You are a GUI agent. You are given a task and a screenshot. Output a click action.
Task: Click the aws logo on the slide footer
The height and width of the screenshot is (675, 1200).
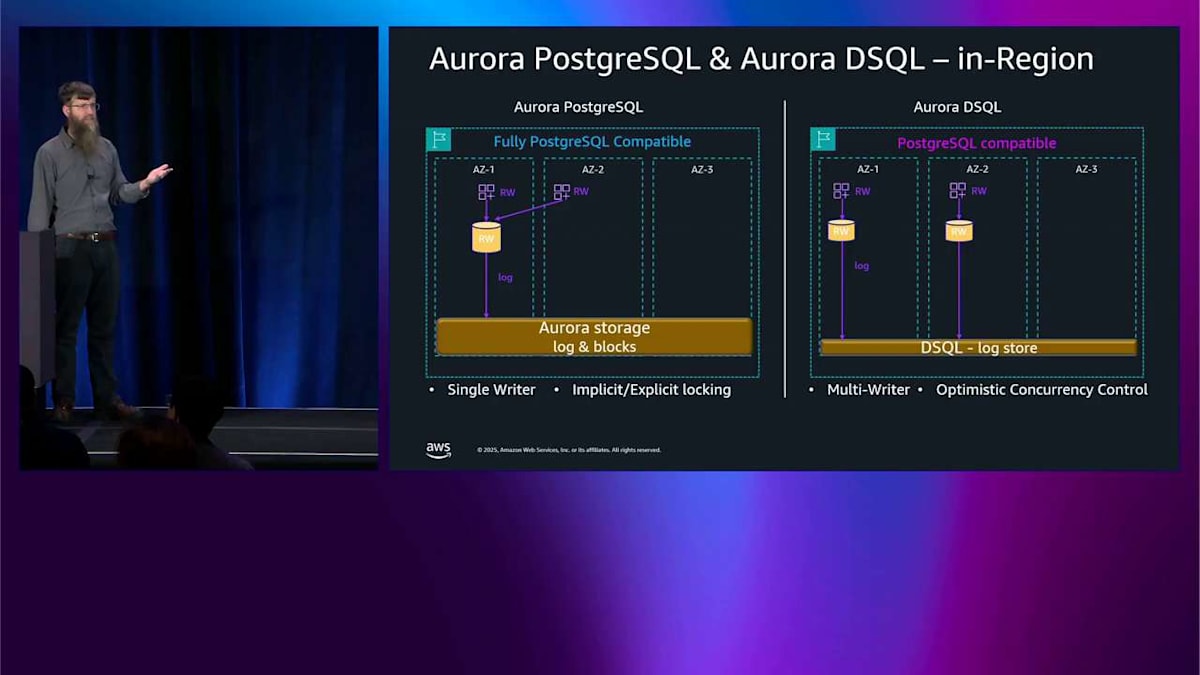(438, 450)
